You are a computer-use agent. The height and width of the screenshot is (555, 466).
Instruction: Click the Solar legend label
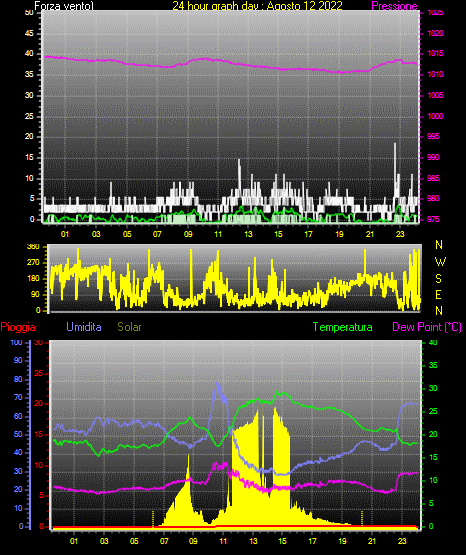pyautogui.click(x=130, y=327)
